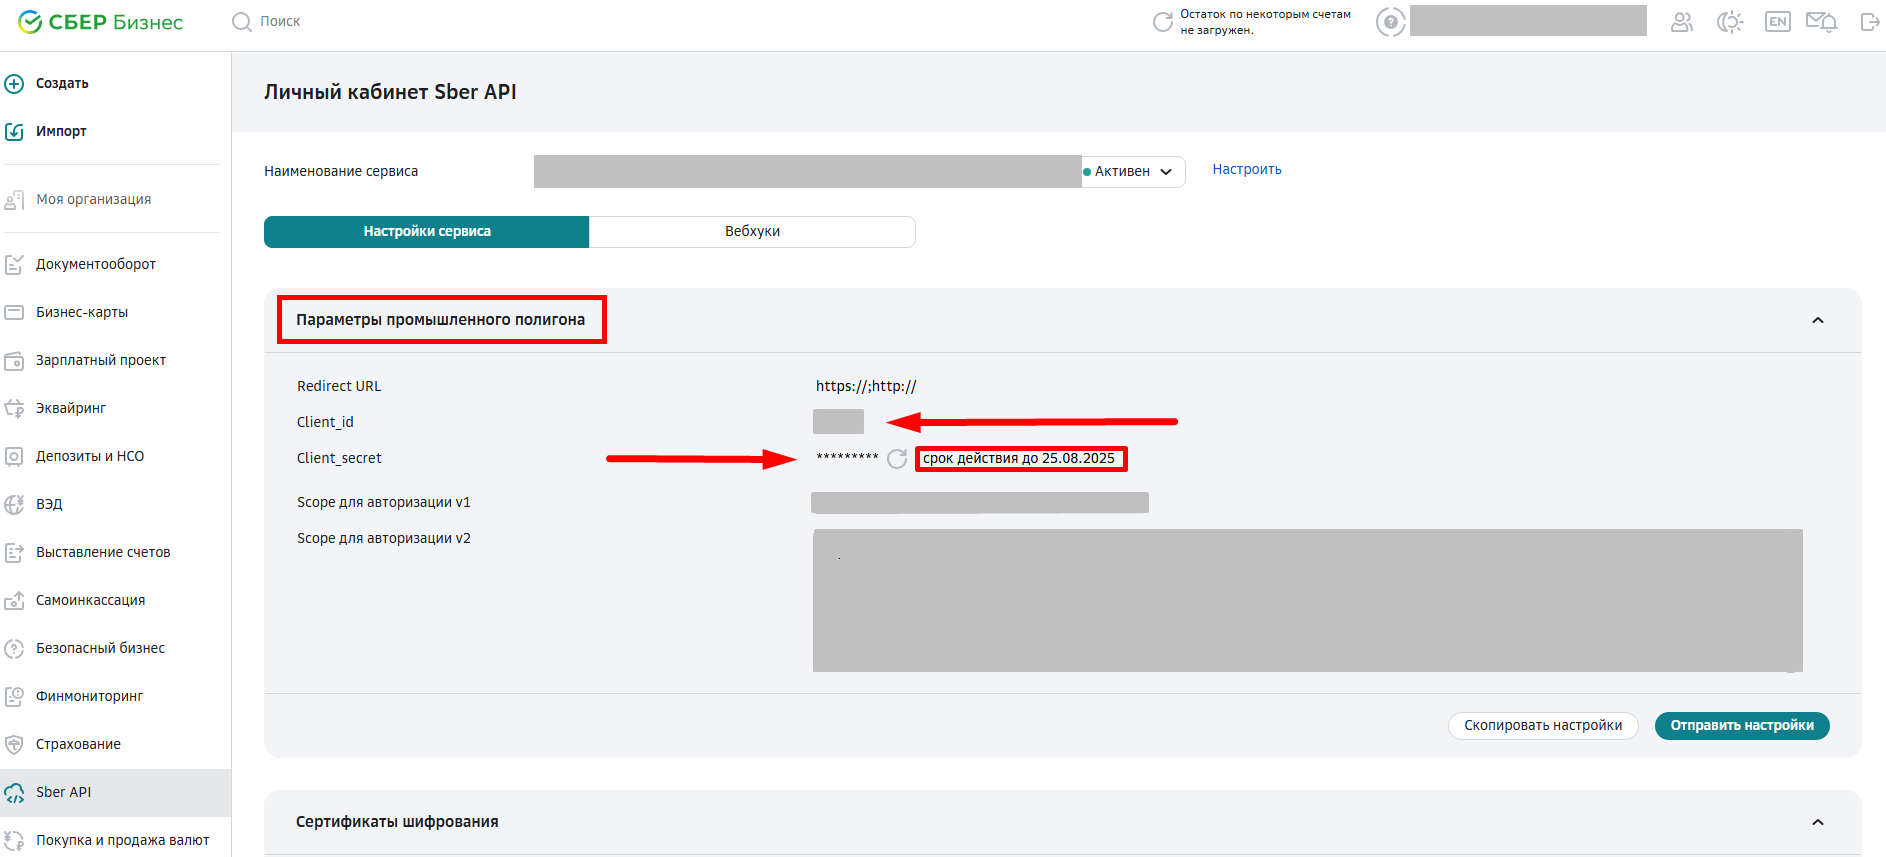This screenshot has width=1886, height=857.
Task: Click the Финмониторинг icon
Action: (14, 696)
